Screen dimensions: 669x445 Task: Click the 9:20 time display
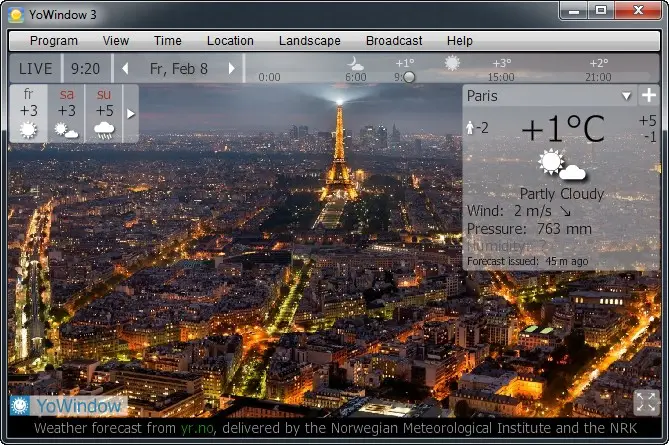tap(86, 69)
